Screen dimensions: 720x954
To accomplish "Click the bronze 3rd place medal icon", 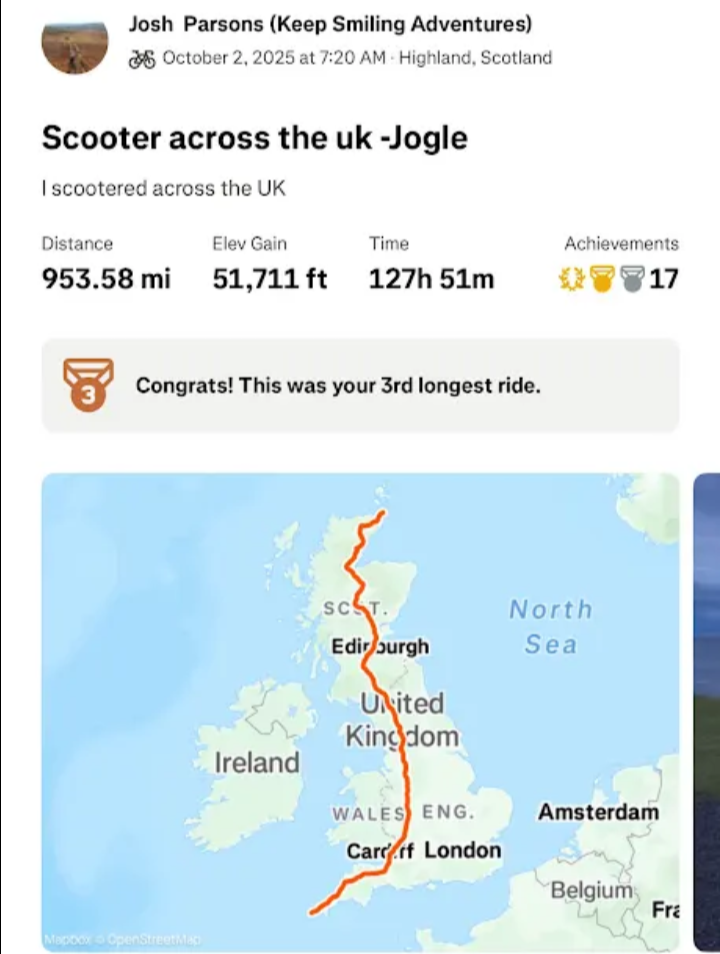I will (89, 385).
